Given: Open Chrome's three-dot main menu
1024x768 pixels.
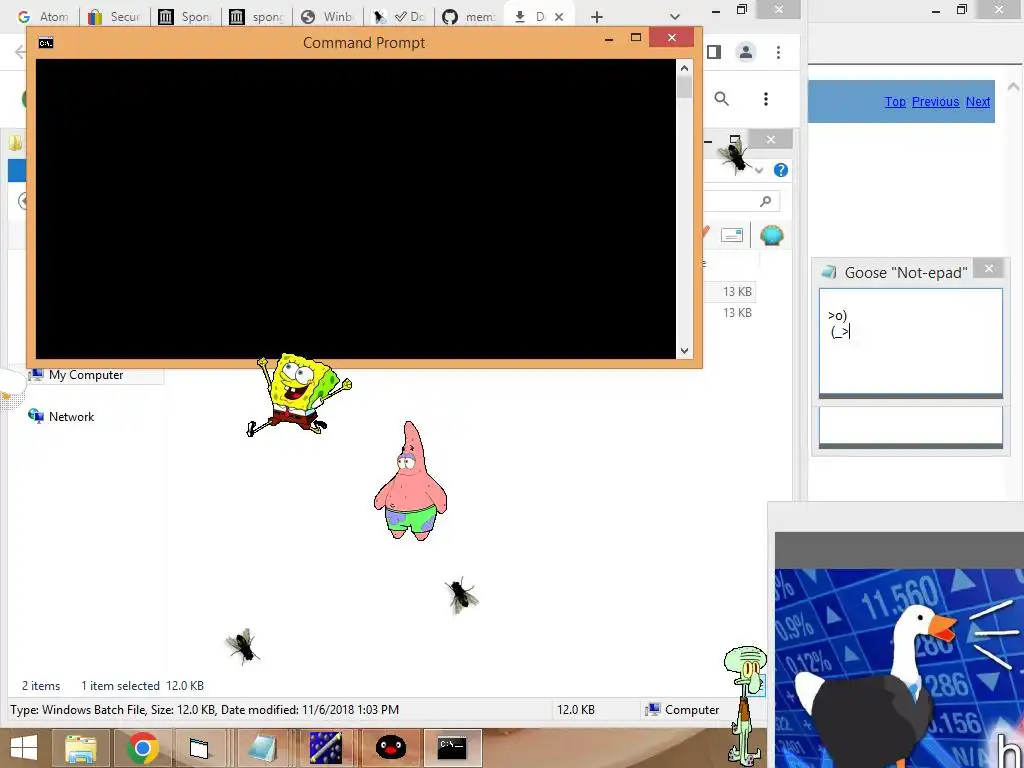Looking at the screenshot, I should tap(778, 52).
